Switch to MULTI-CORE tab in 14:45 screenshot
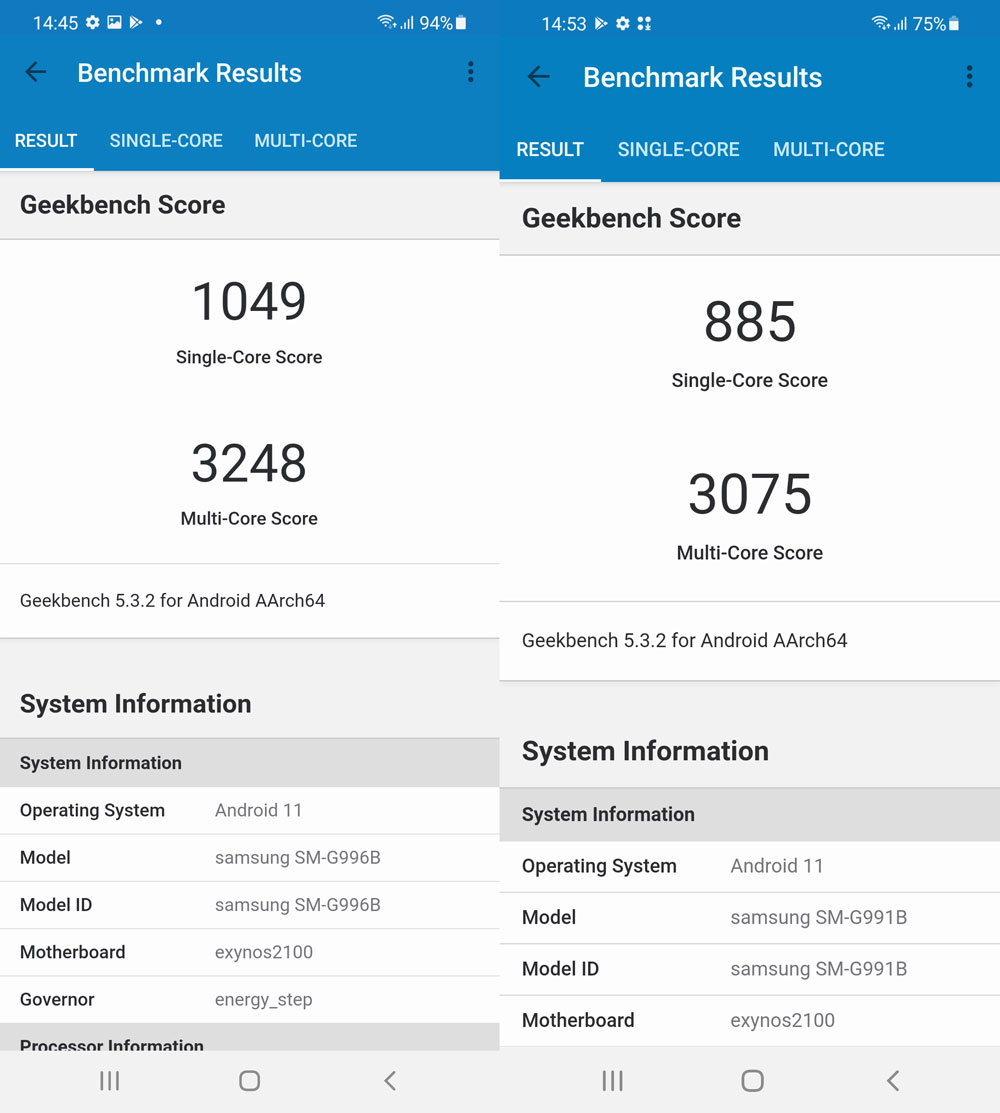This screenshot has width=1000, height=1113. 306,141
